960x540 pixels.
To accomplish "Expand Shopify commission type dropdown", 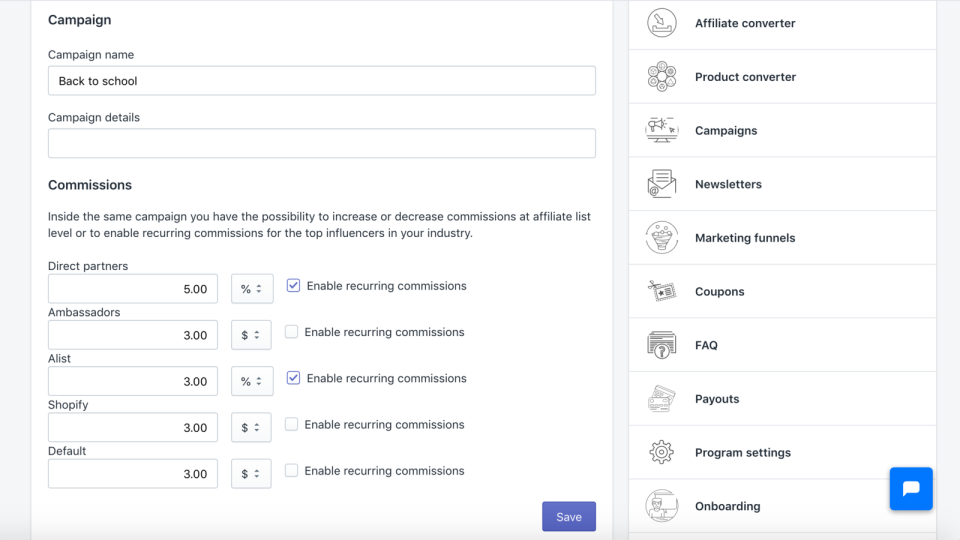I will [x=251, y=428].
